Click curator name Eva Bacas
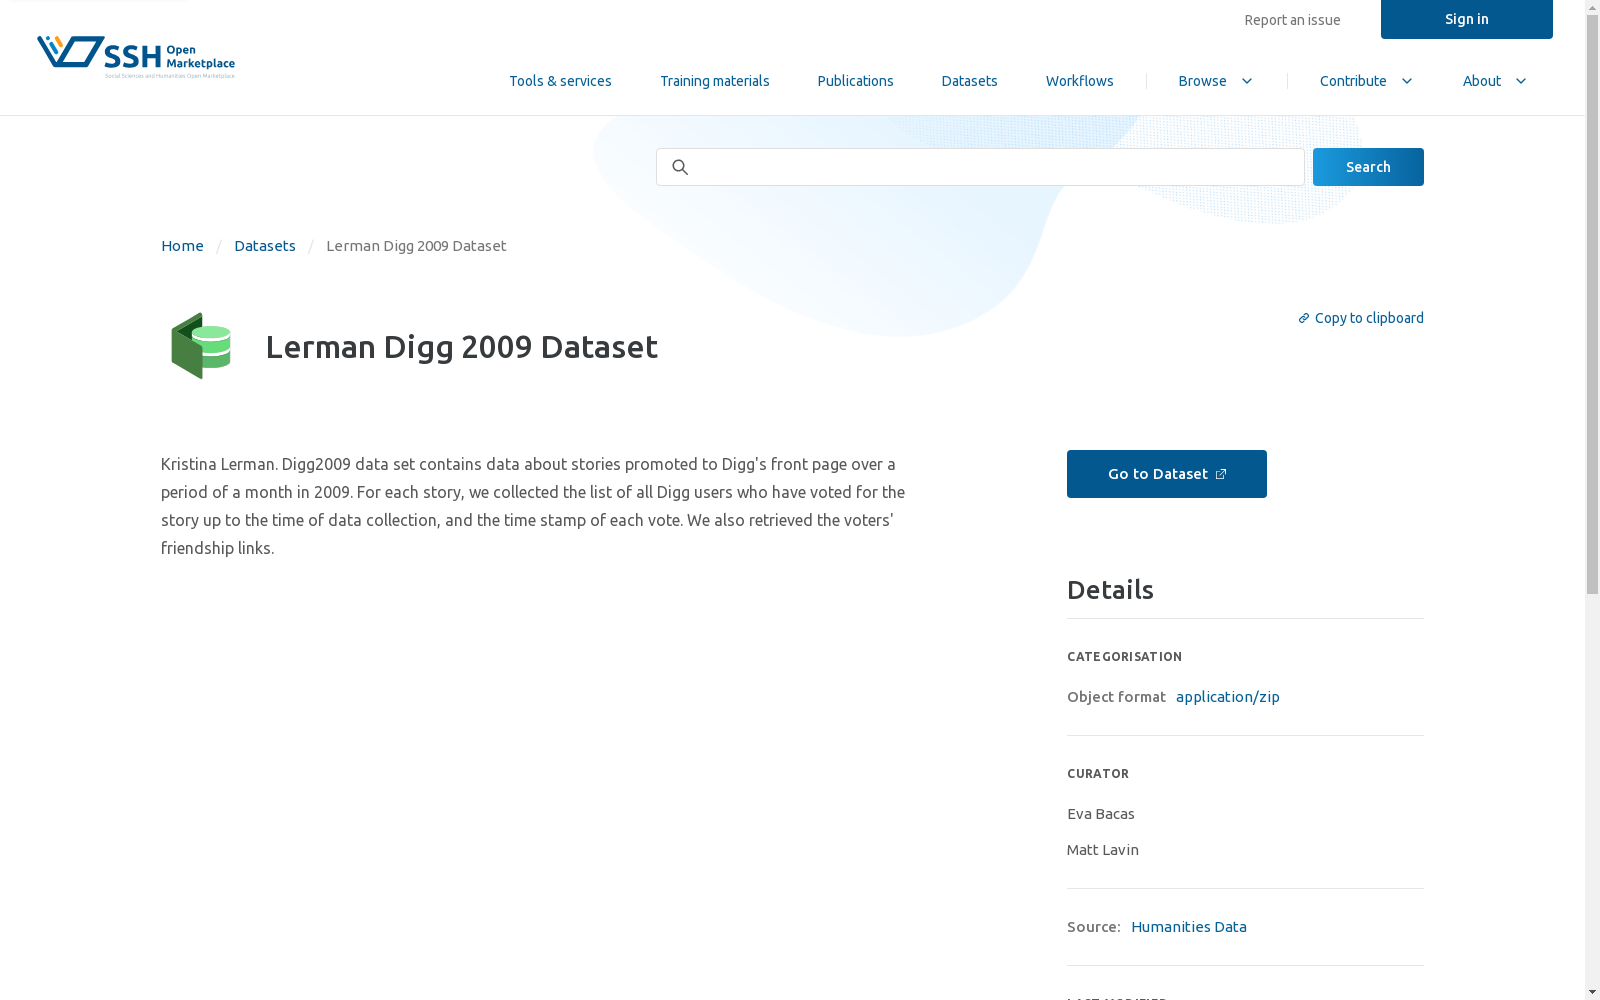Viewport: 1600px width, 1000px height. click(x=1101, y=814)
